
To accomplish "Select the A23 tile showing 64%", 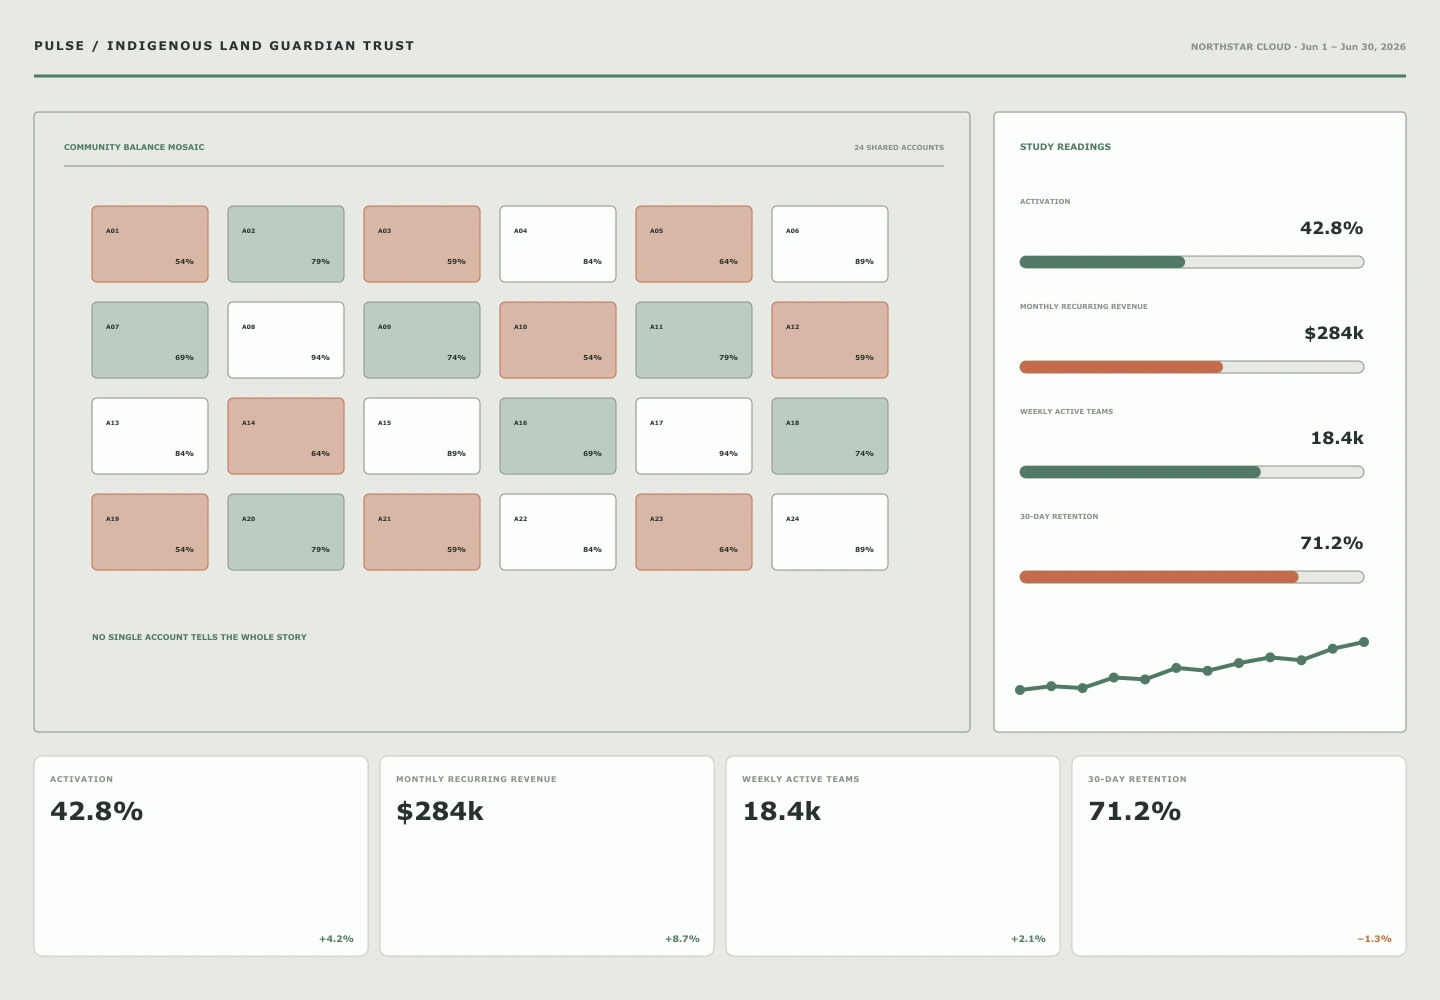I will tap(694, 532).
